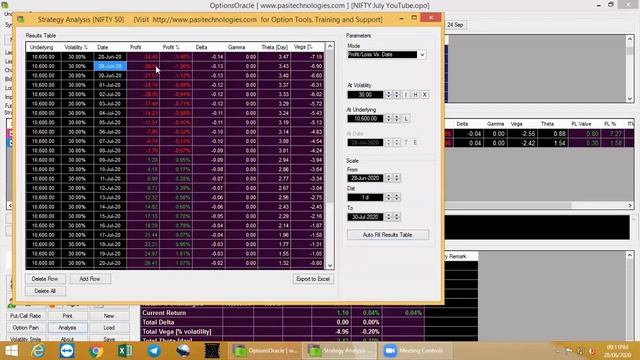Click the Export to Excel button
The image size is (640, 360).
click(x=313, y=279)
